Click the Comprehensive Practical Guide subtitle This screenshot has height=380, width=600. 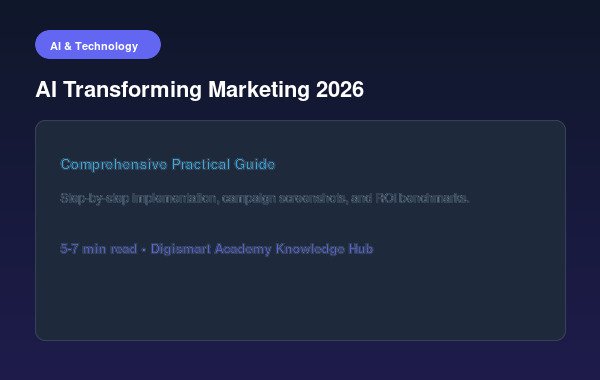168,165
